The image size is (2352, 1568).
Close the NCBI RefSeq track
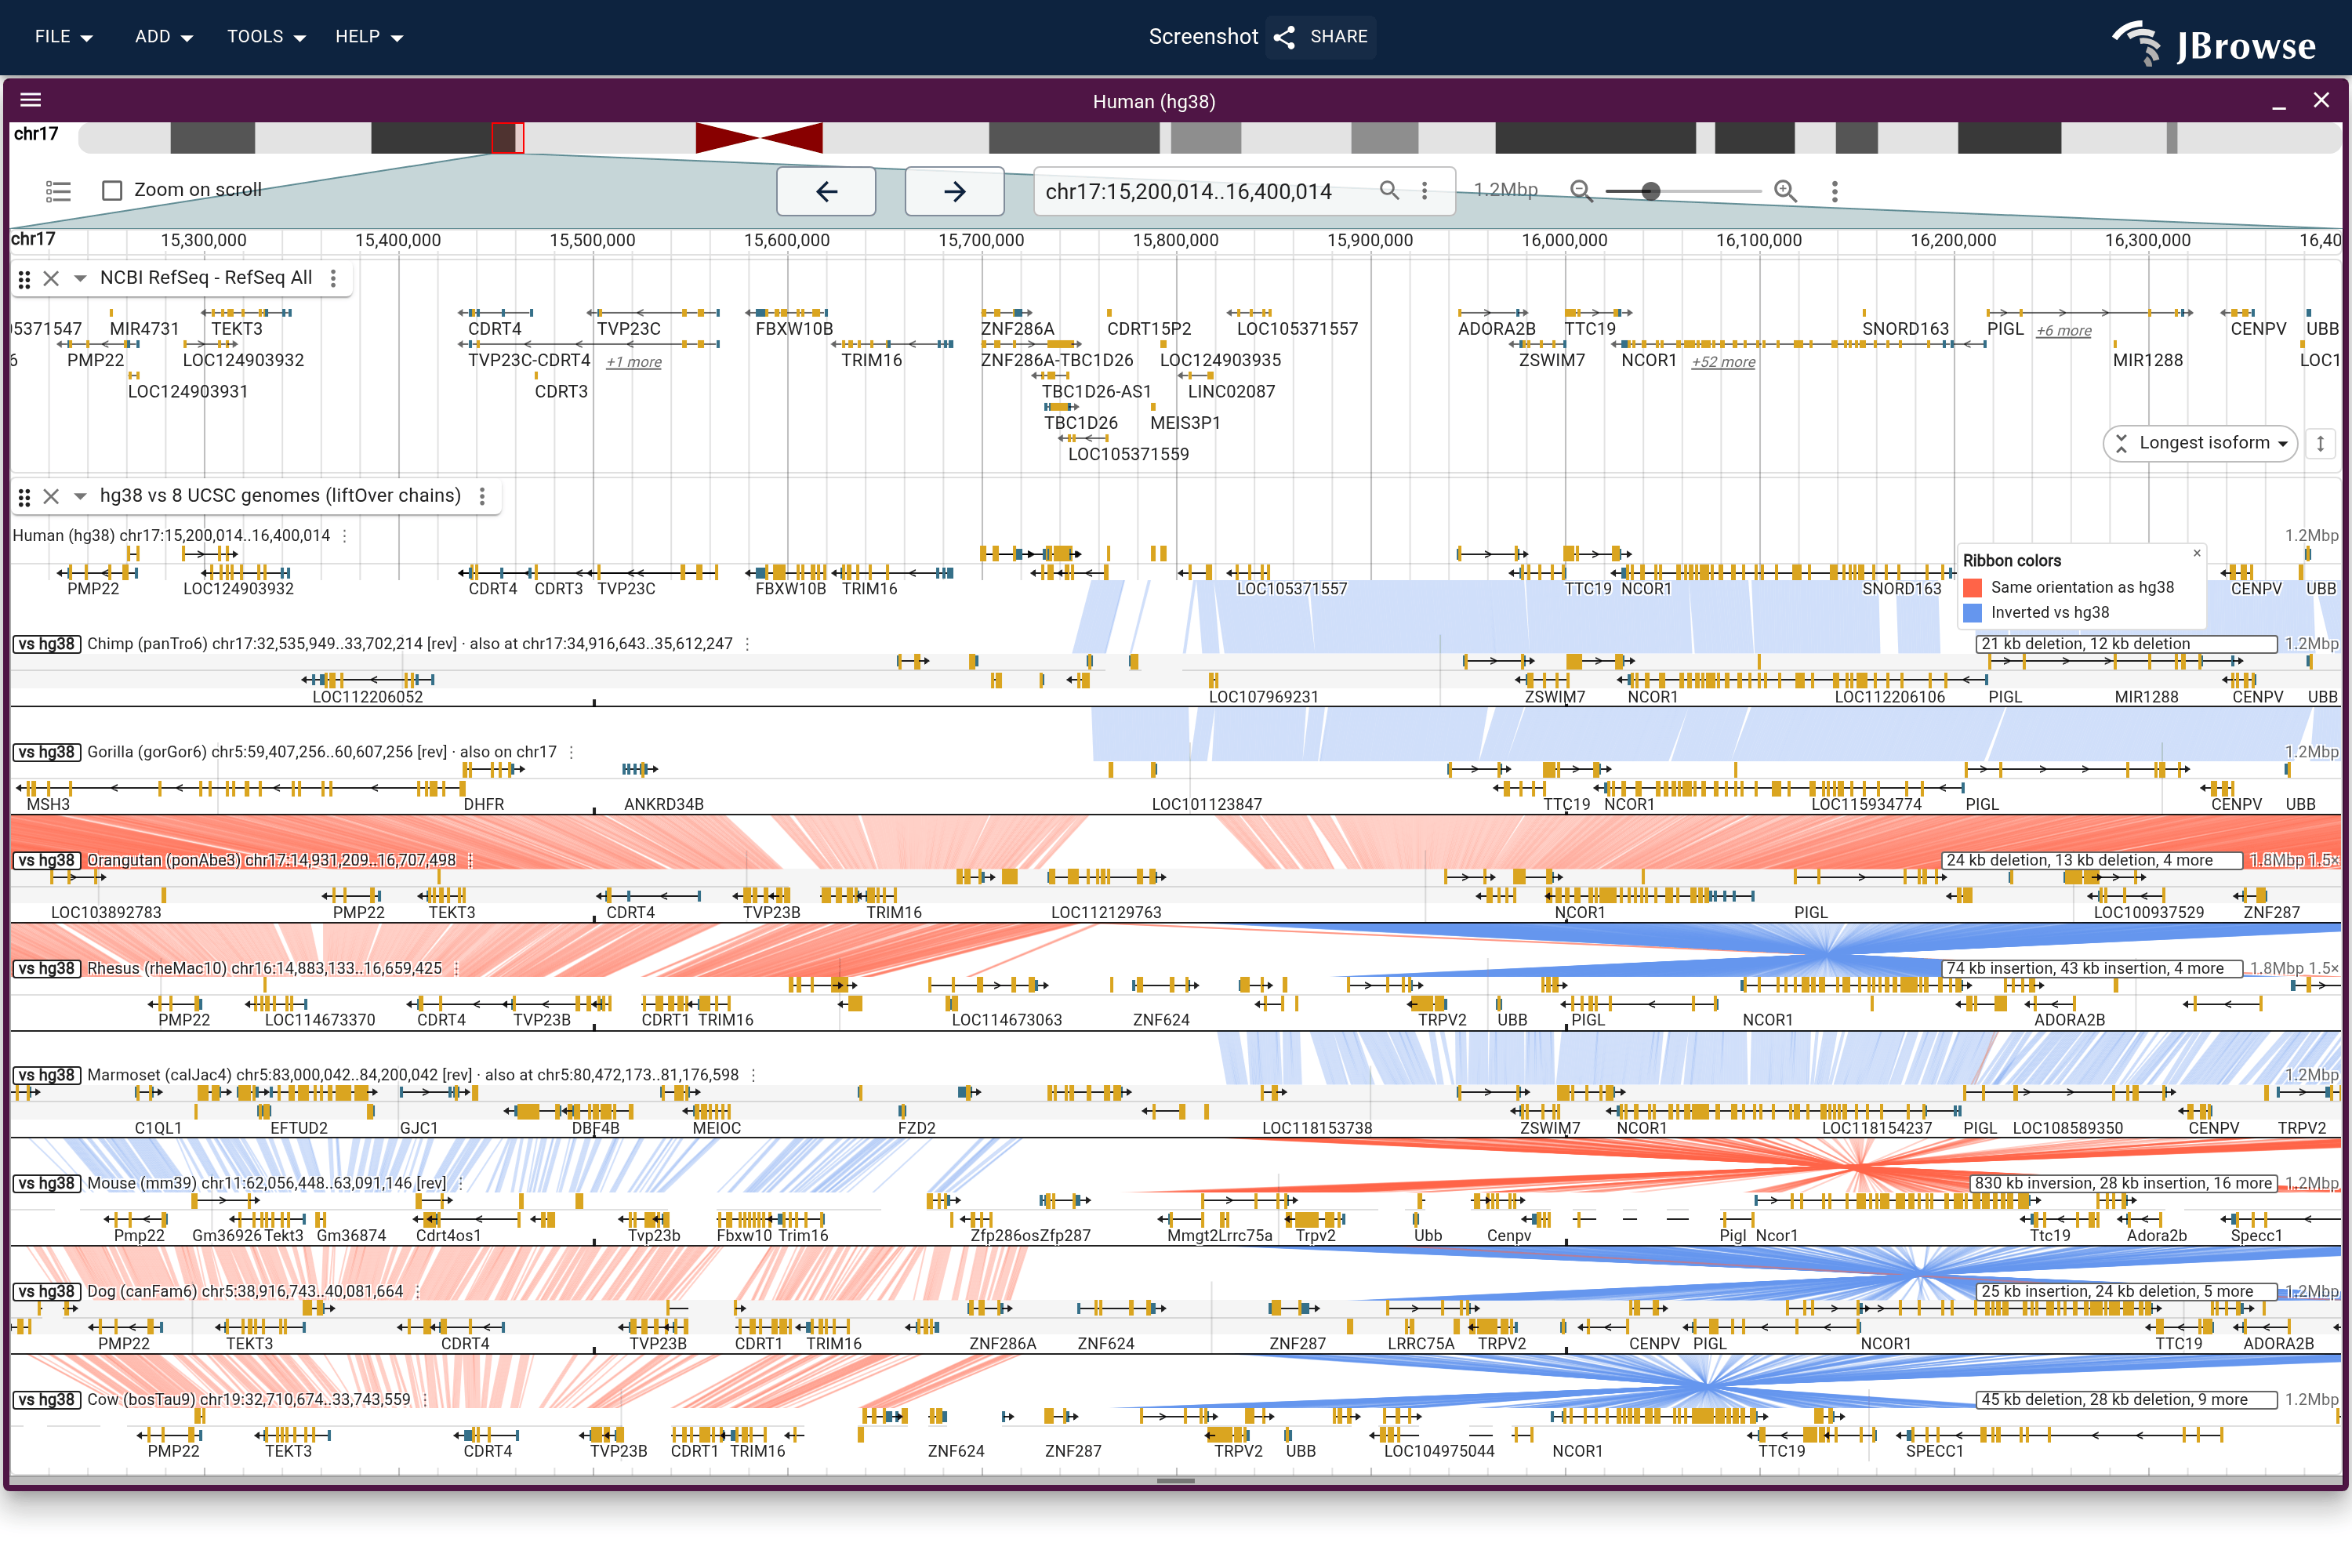point(51,278)
